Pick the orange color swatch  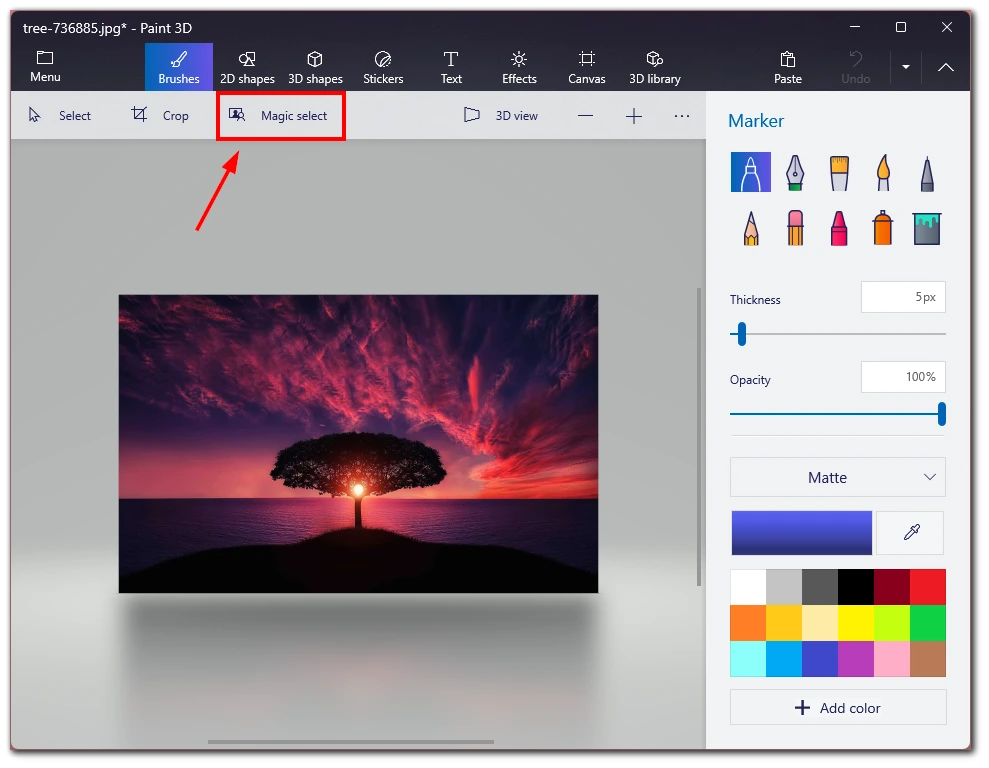[748, 623]
